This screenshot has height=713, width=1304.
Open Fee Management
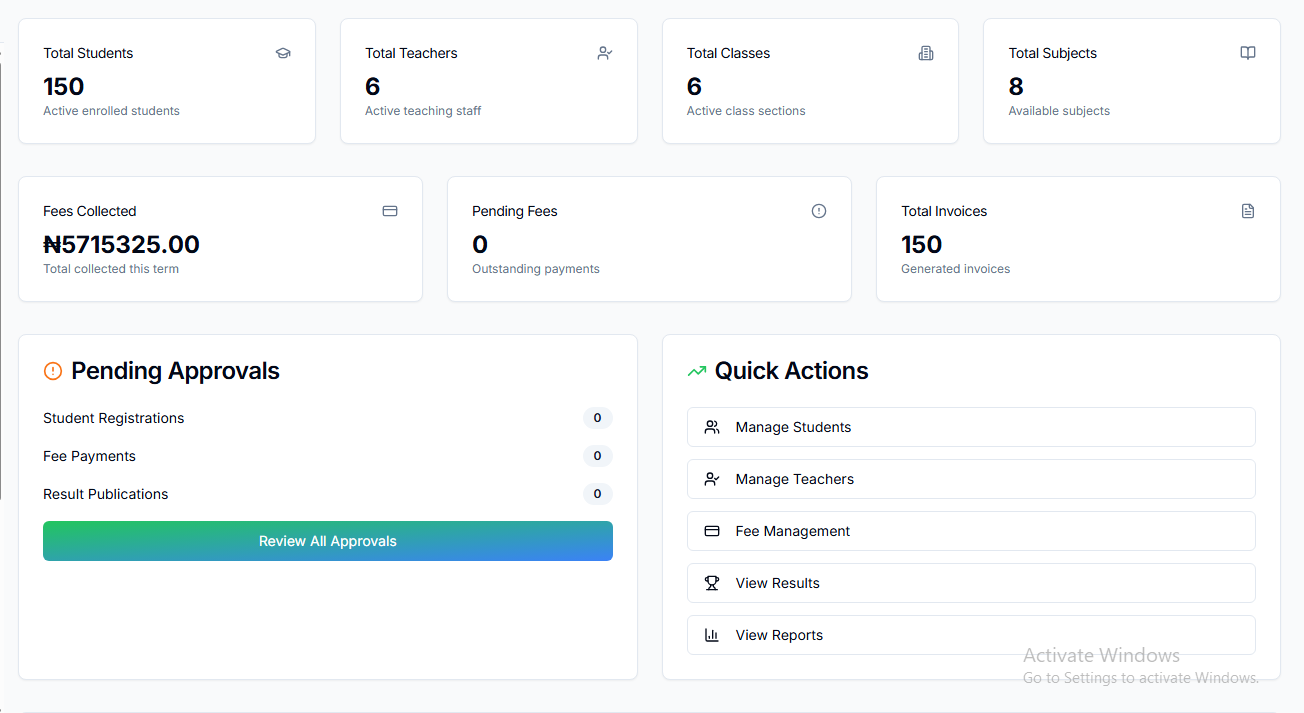click(x=971, y=531)
